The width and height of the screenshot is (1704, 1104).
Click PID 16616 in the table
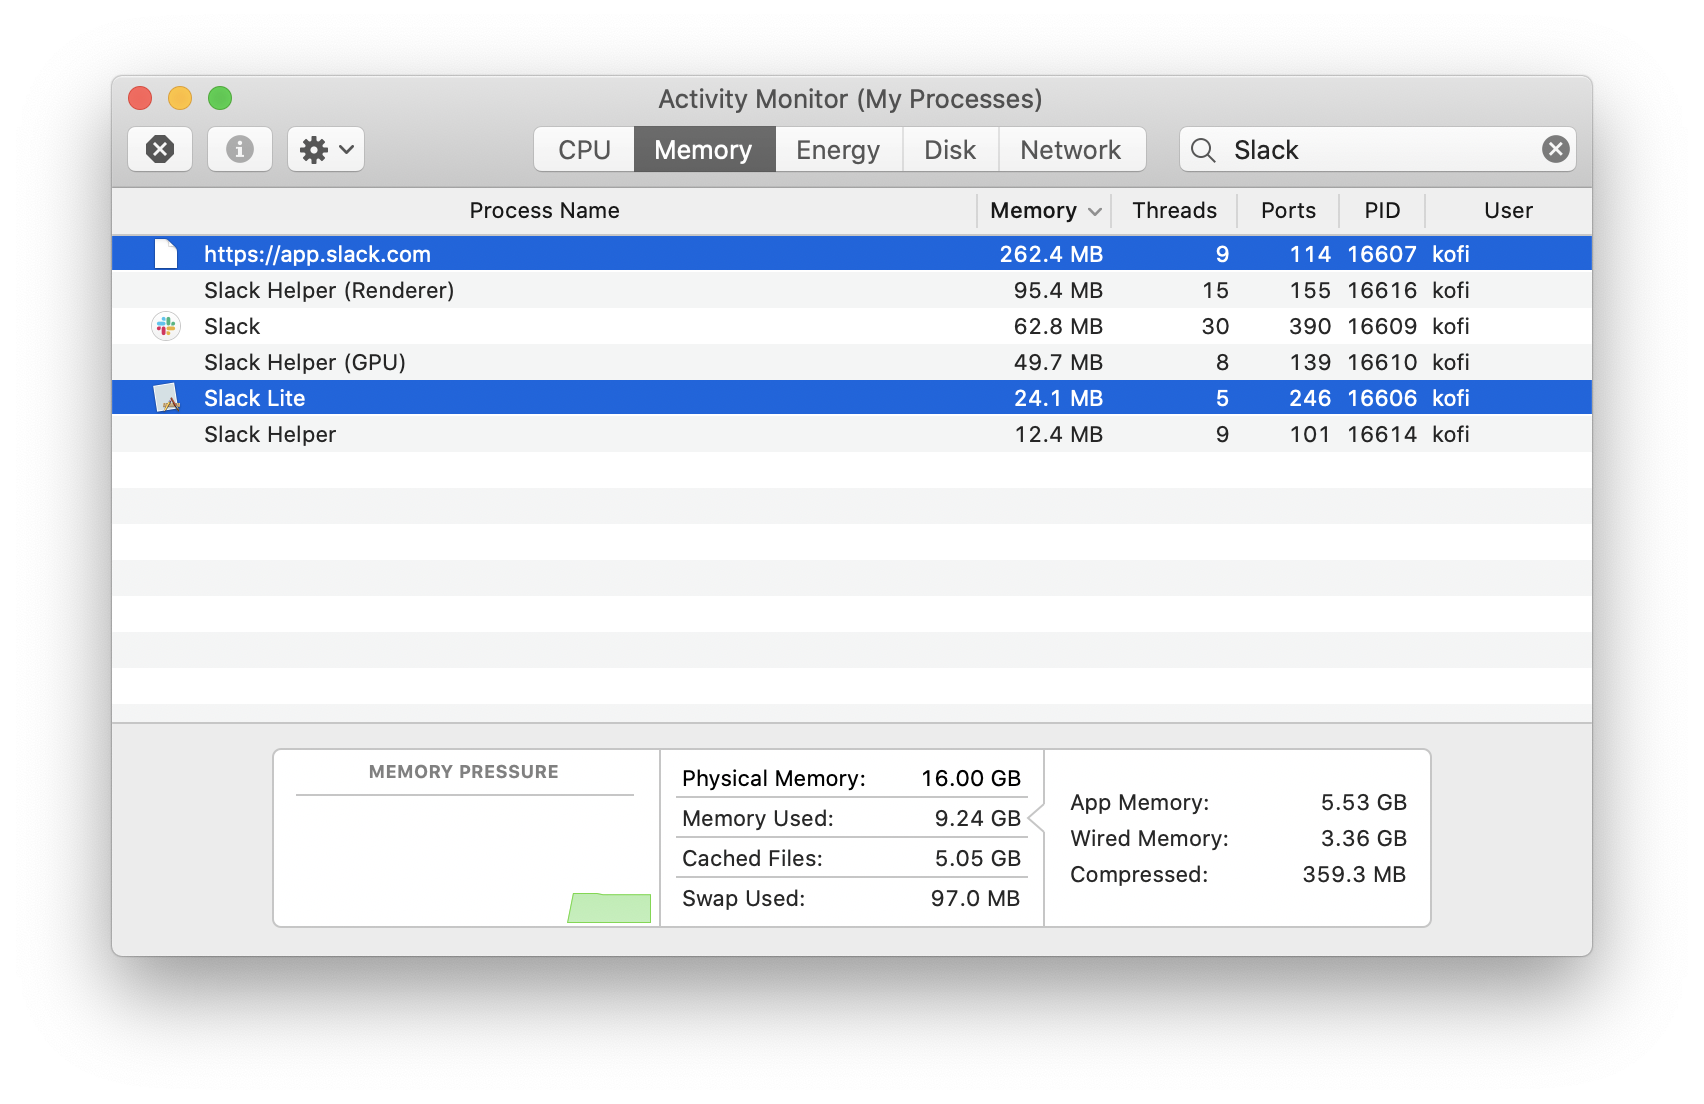[1382, 290]
